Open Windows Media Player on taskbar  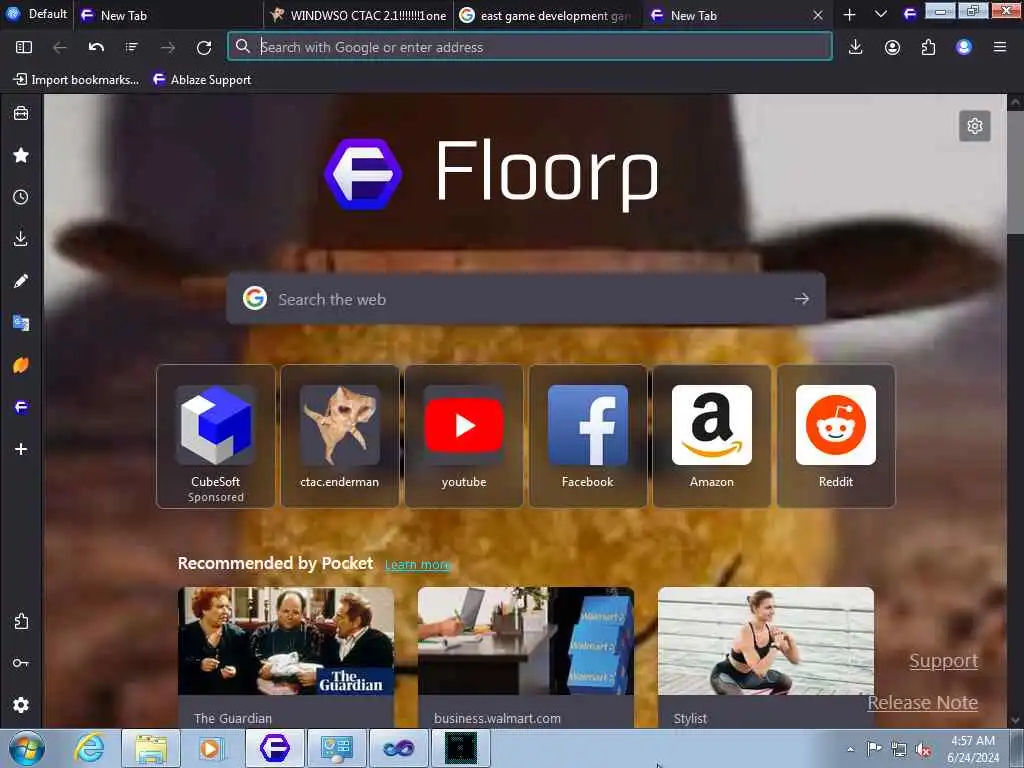point(212,748)
